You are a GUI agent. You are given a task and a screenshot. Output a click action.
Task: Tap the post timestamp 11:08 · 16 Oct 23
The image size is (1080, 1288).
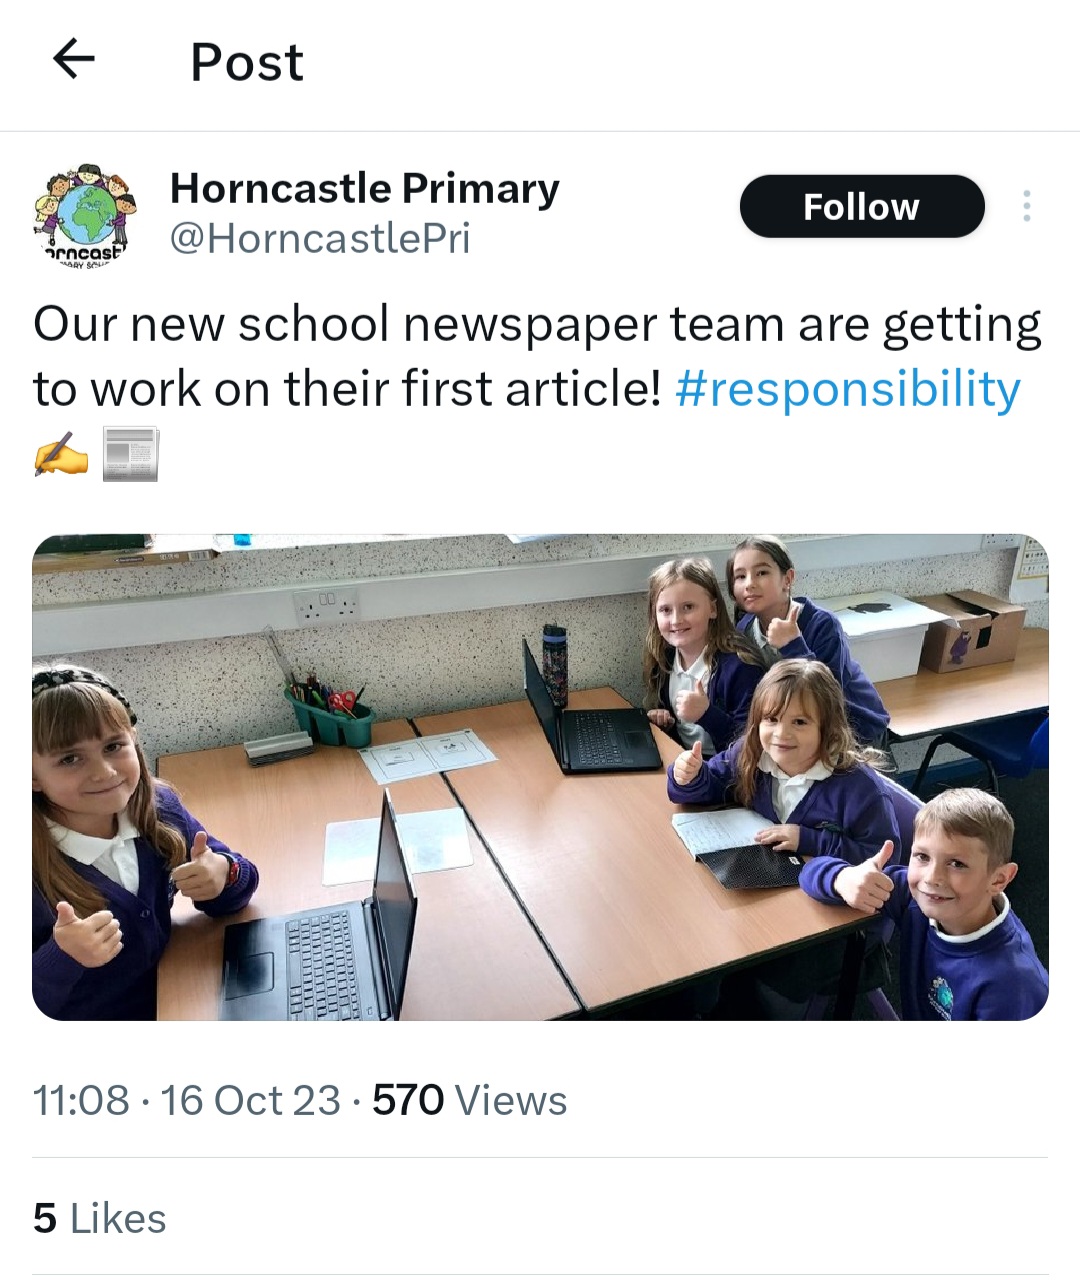pos(187,1100)
